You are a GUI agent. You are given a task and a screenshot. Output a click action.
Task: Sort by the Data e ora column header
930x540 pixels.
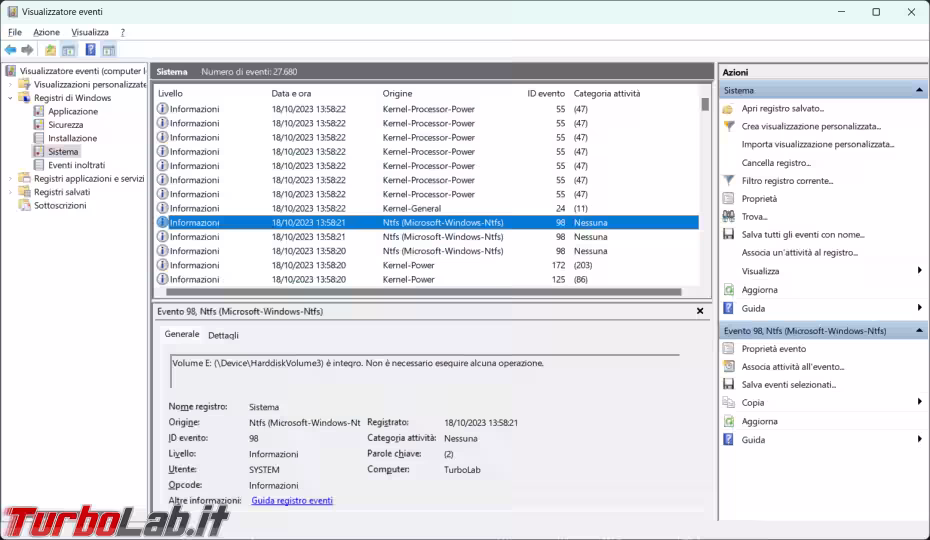(x=291, y=93)
